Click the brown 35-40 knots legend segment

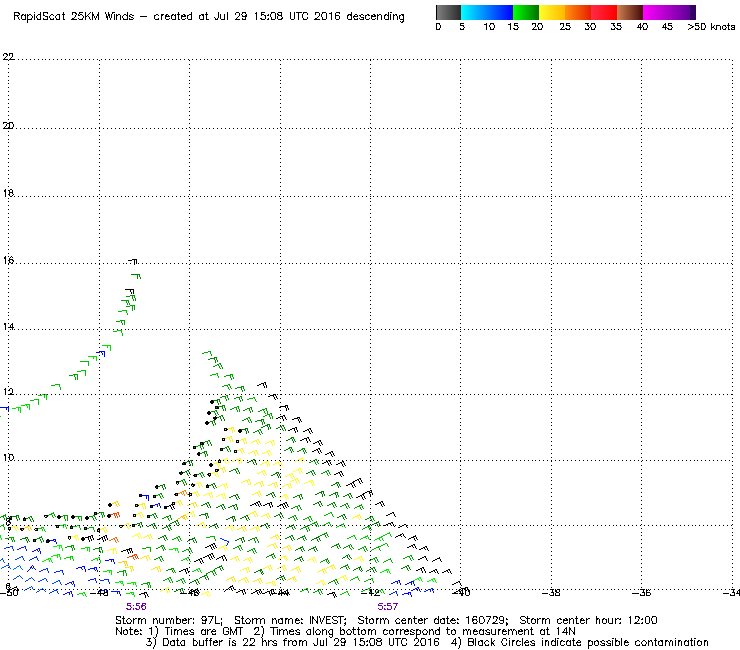(630, 12)
